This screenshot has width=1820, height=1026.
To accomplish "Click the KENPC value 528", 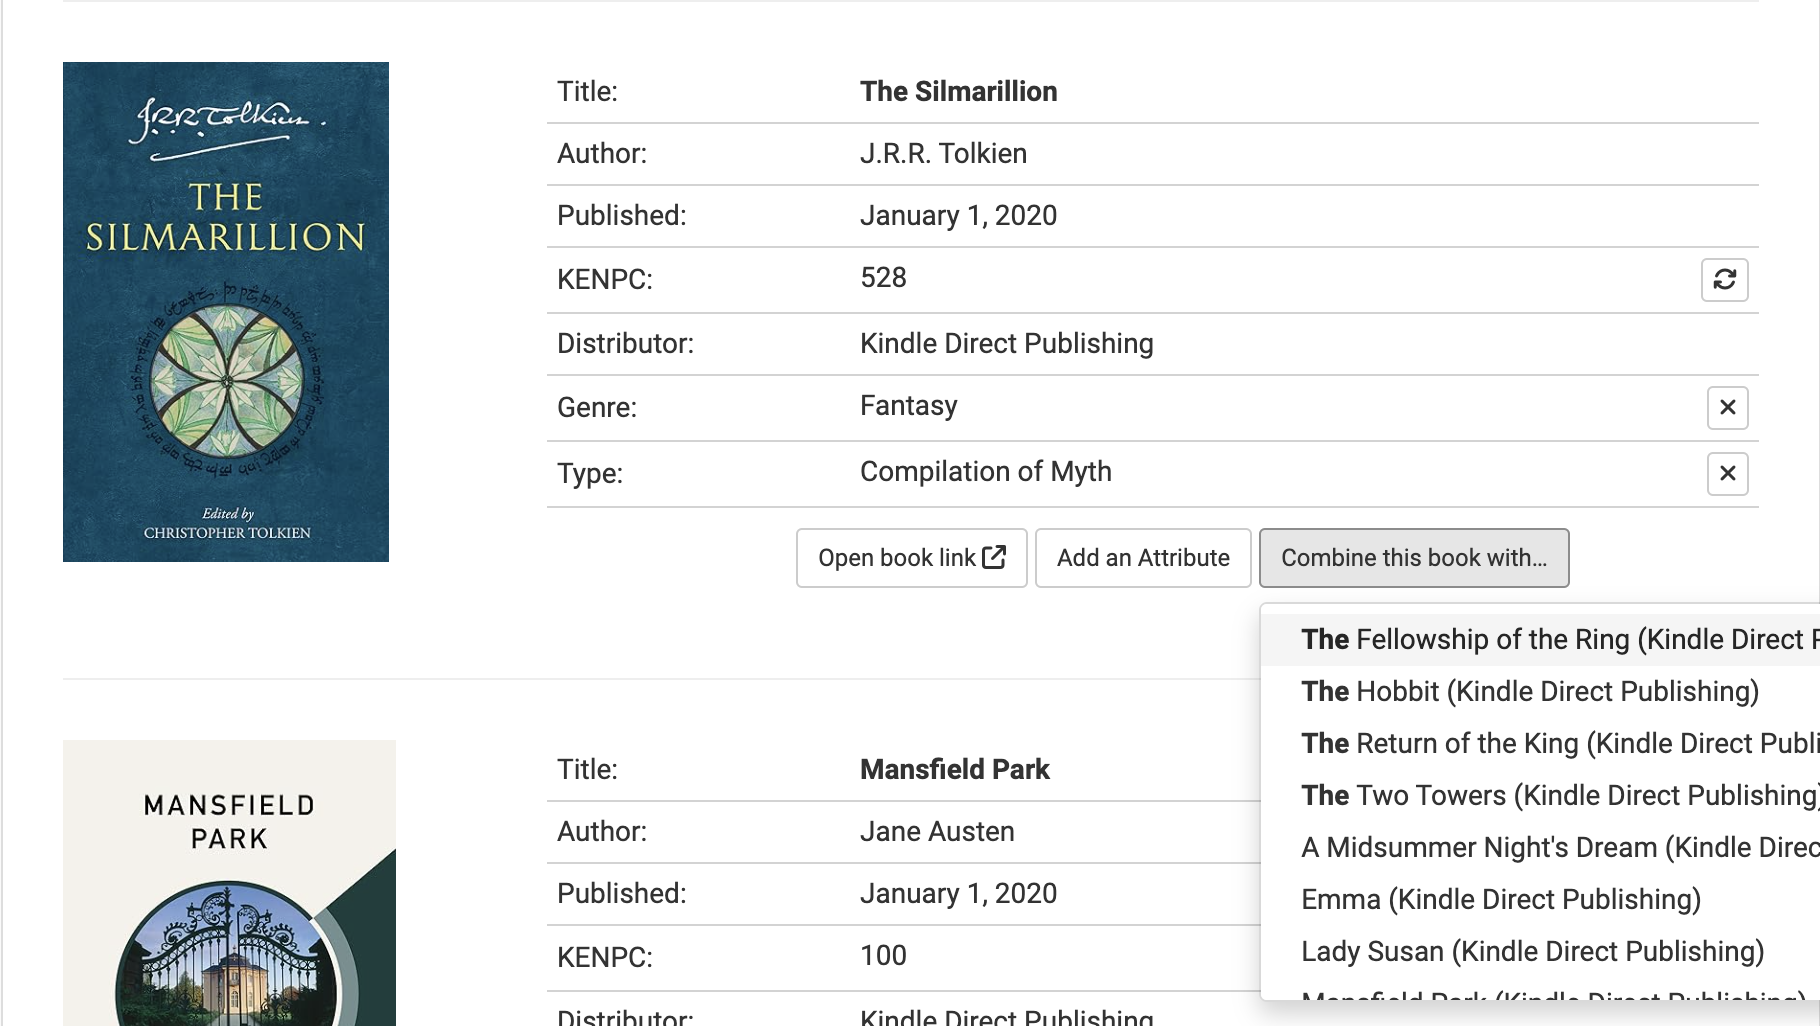I will pos(883,277).
